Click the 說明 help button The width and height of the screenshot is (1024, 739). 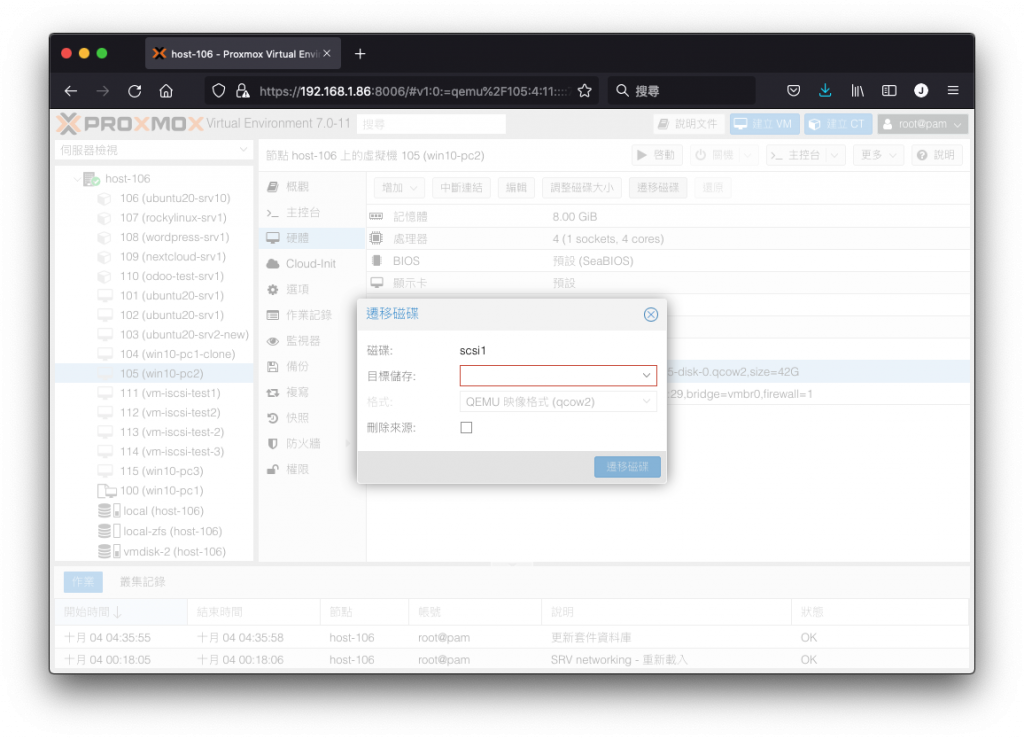click(x=936, y=155)
